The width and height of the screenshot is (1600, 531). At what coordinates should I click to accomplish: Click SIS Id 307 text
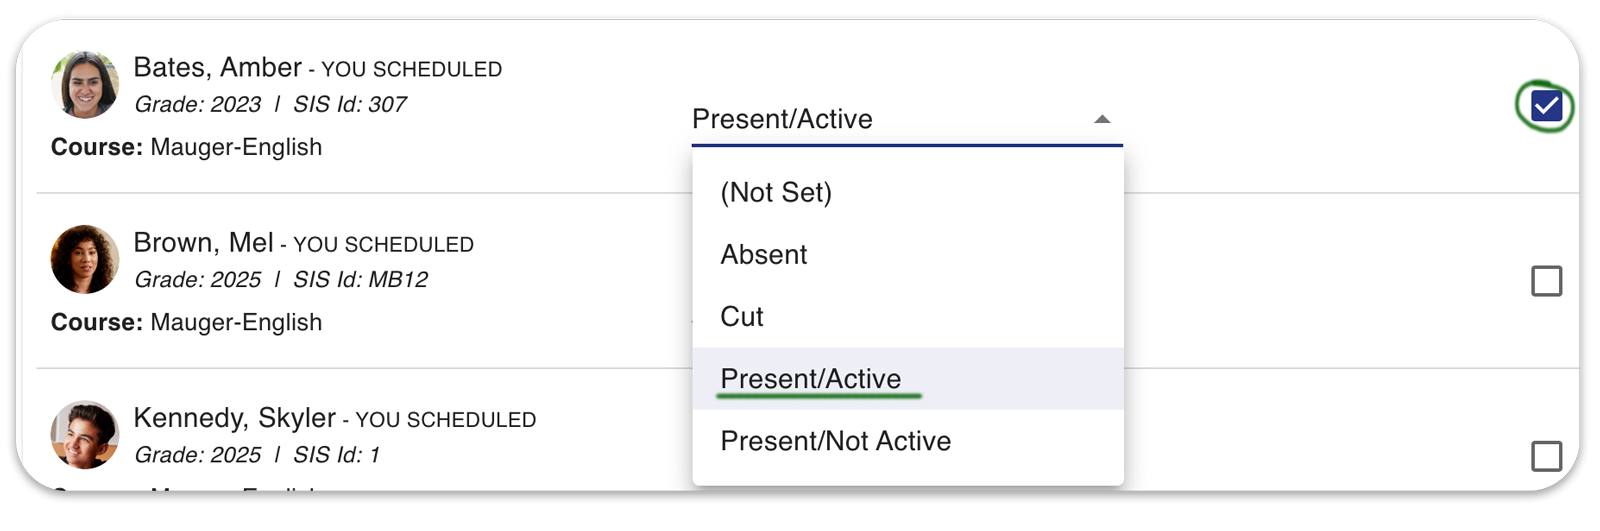click(x=350, y=104)
